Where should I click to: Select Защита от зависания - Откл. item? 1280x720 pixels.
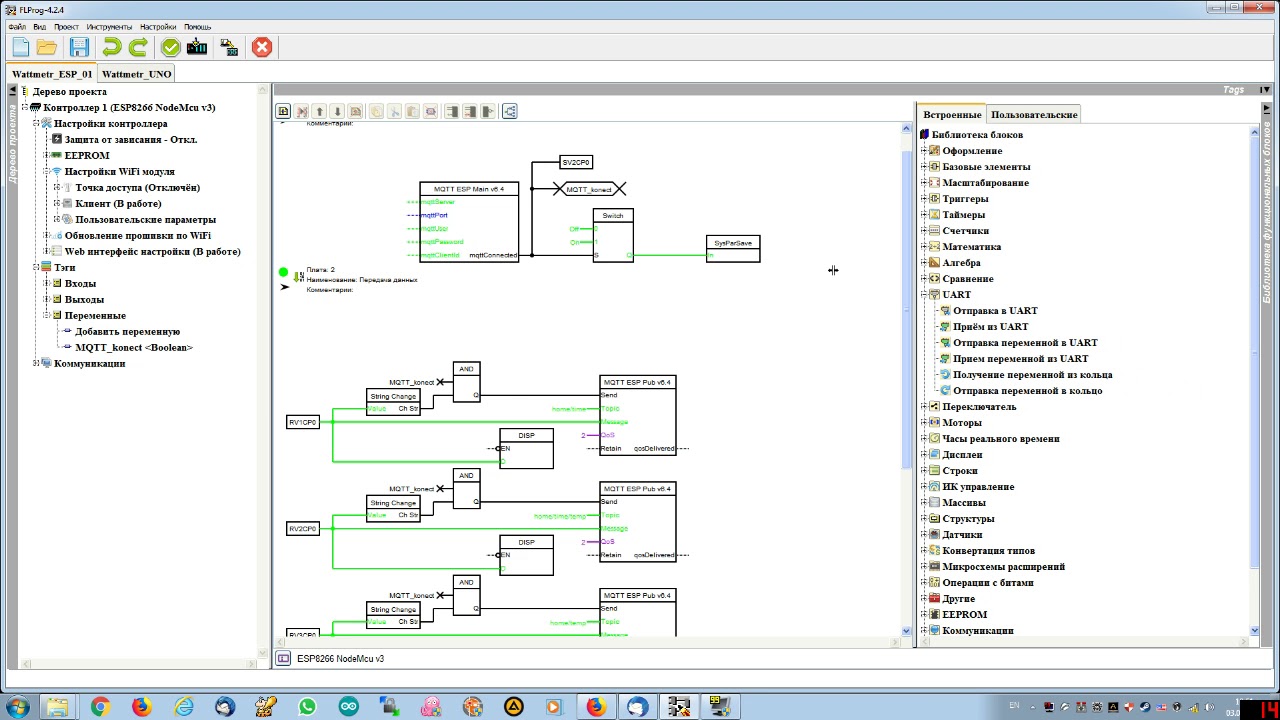(x=131, y=140)
